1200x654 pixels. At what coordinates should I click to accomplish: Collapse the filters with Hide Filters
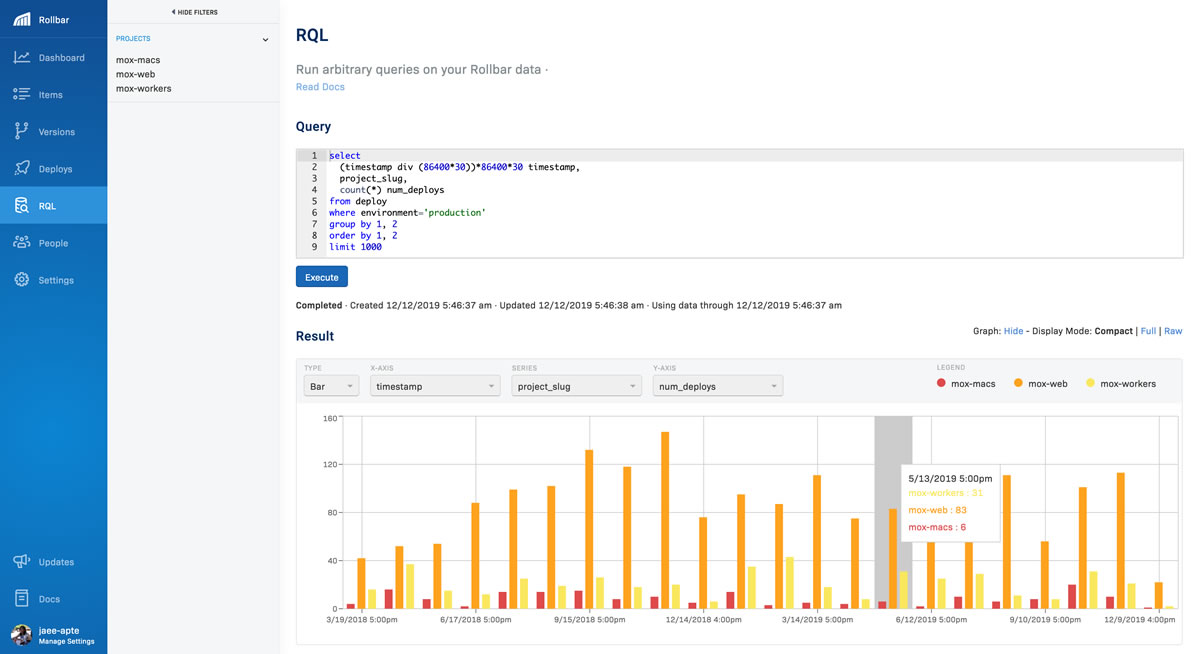pyautogui.click(x=193, y=12)
